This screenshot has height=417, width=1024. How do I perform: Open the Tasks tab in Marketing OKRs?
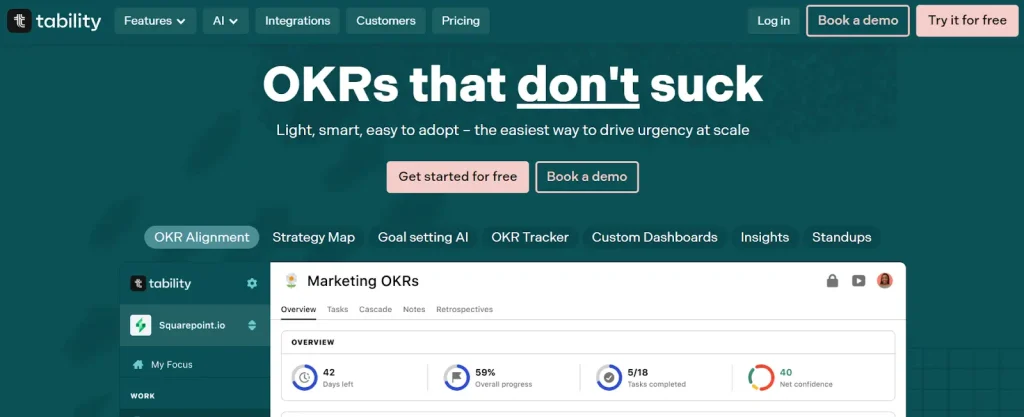pyautogui.click(x=338, y=309)
